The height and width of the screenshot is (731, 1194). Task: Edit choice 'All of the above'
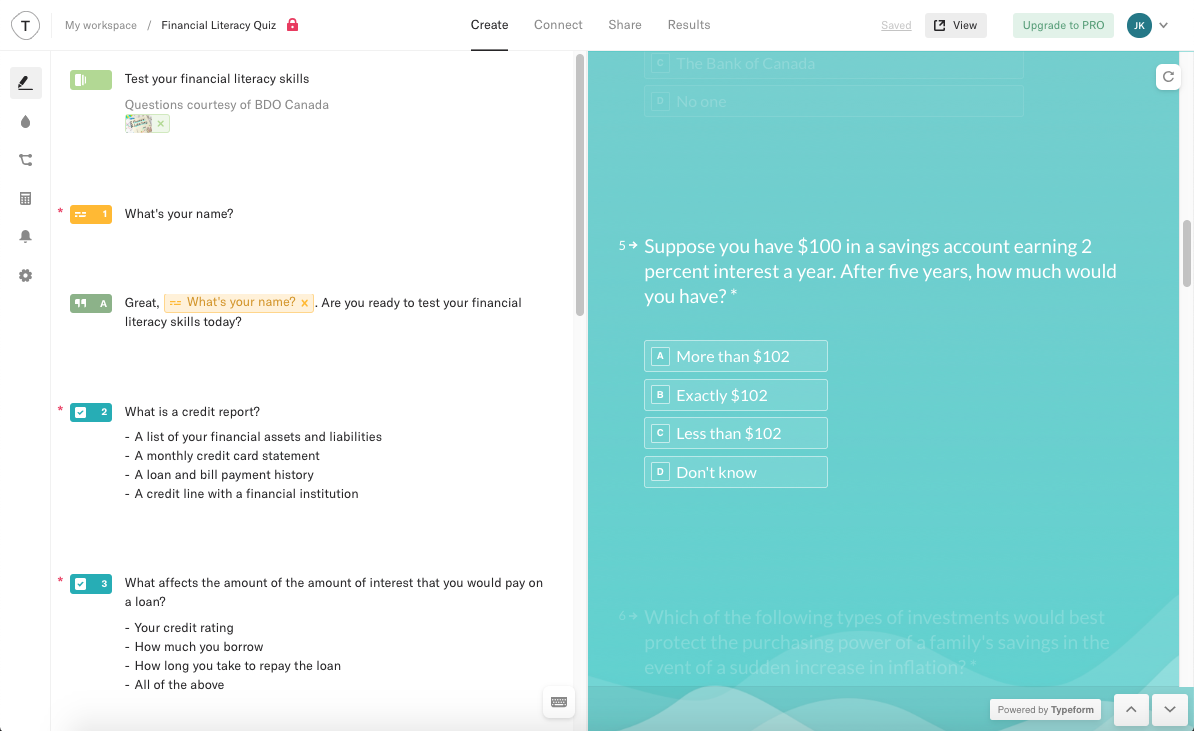[179, 685]
